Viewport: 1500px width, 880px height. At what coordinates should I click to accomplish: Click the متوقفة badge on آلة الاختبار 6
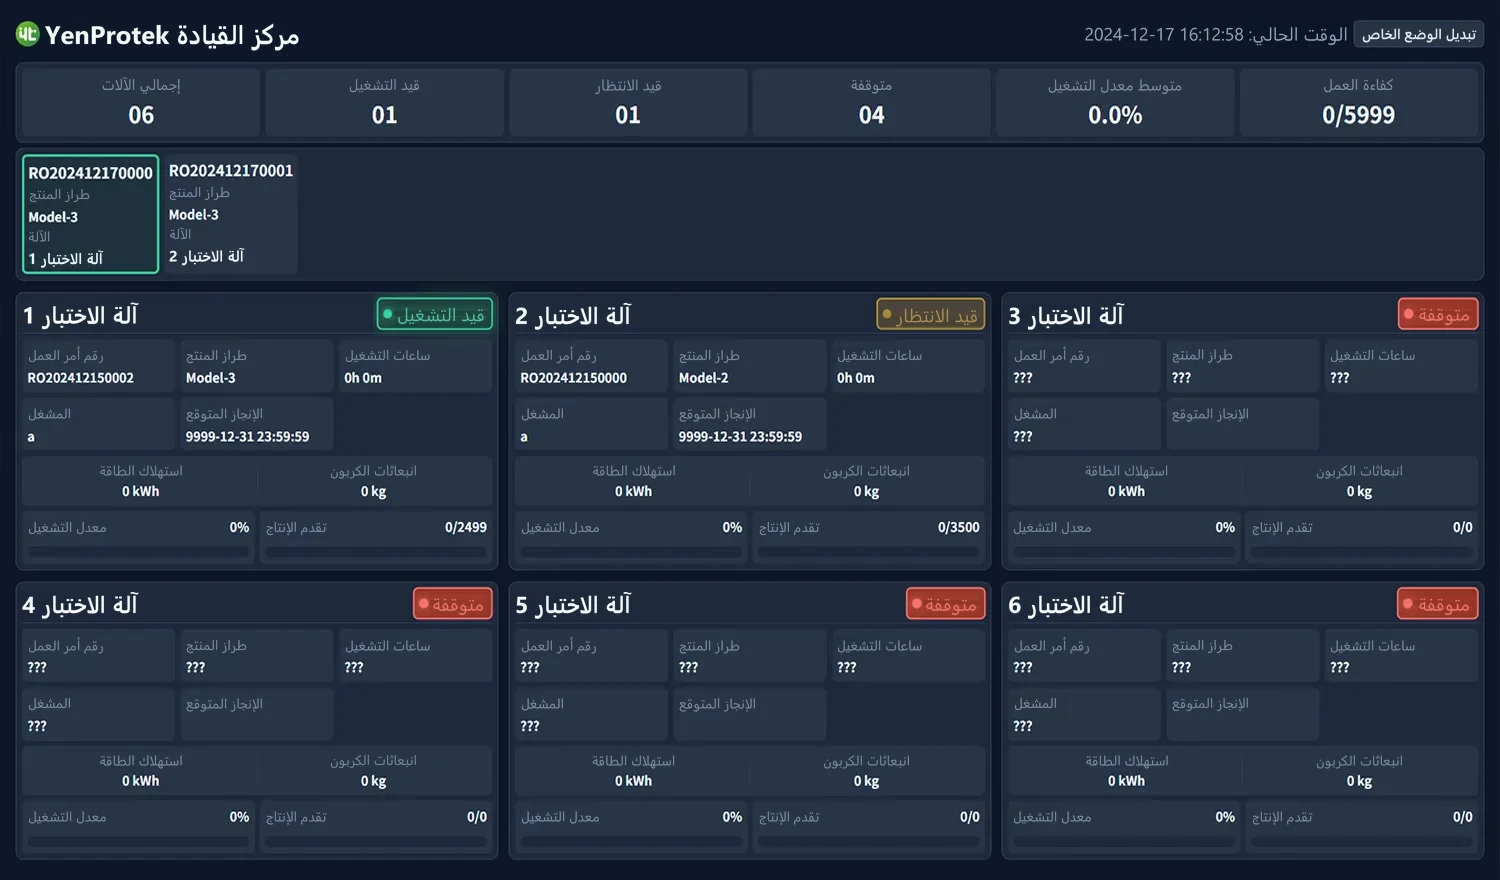[x=1438, y=604]
